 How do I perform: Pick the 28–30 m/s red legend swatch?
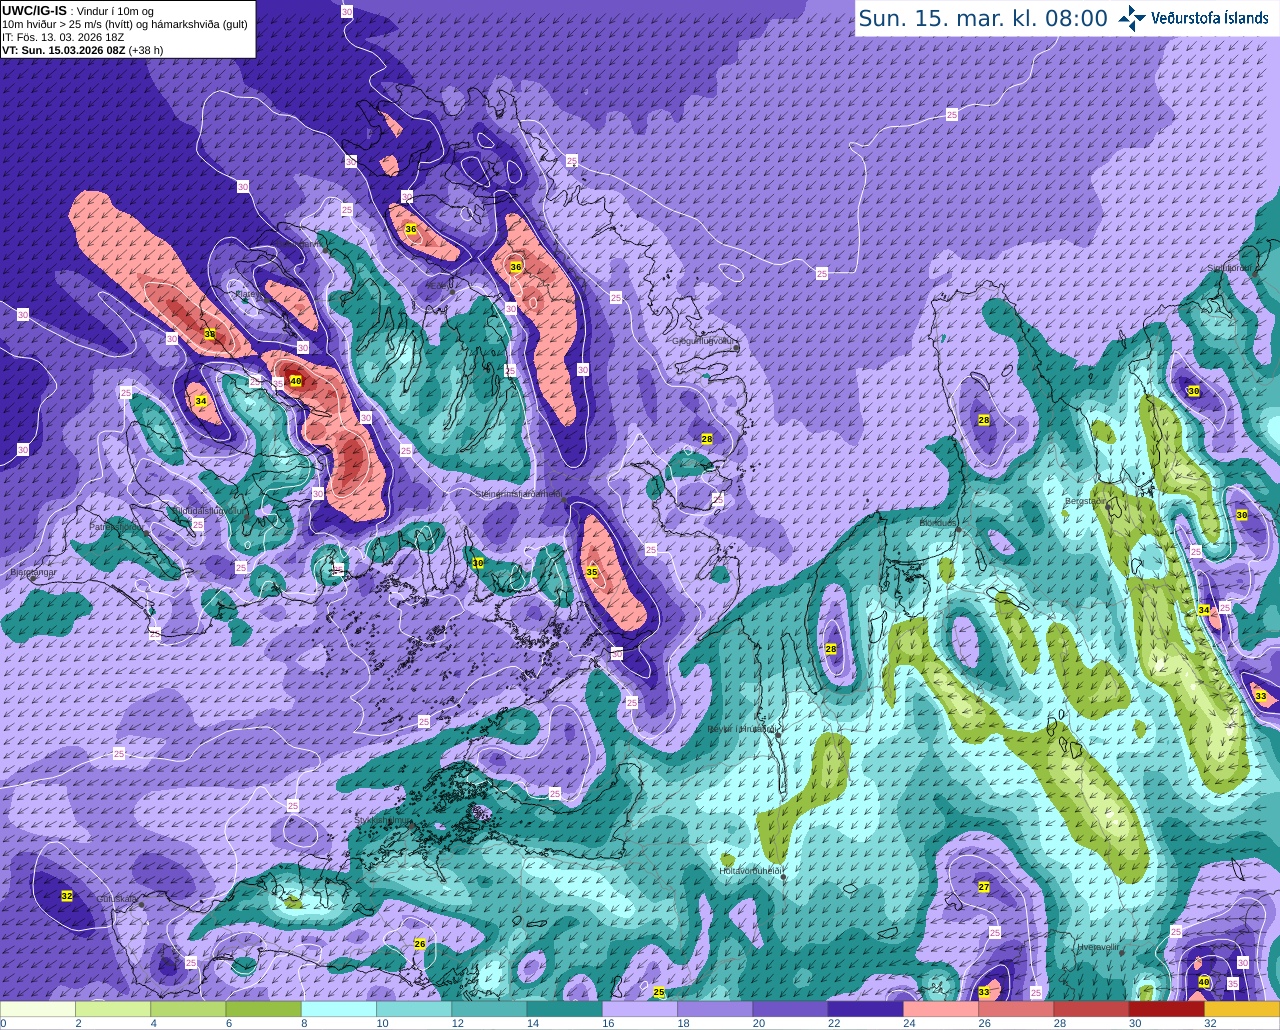tap(1091, 1009)
